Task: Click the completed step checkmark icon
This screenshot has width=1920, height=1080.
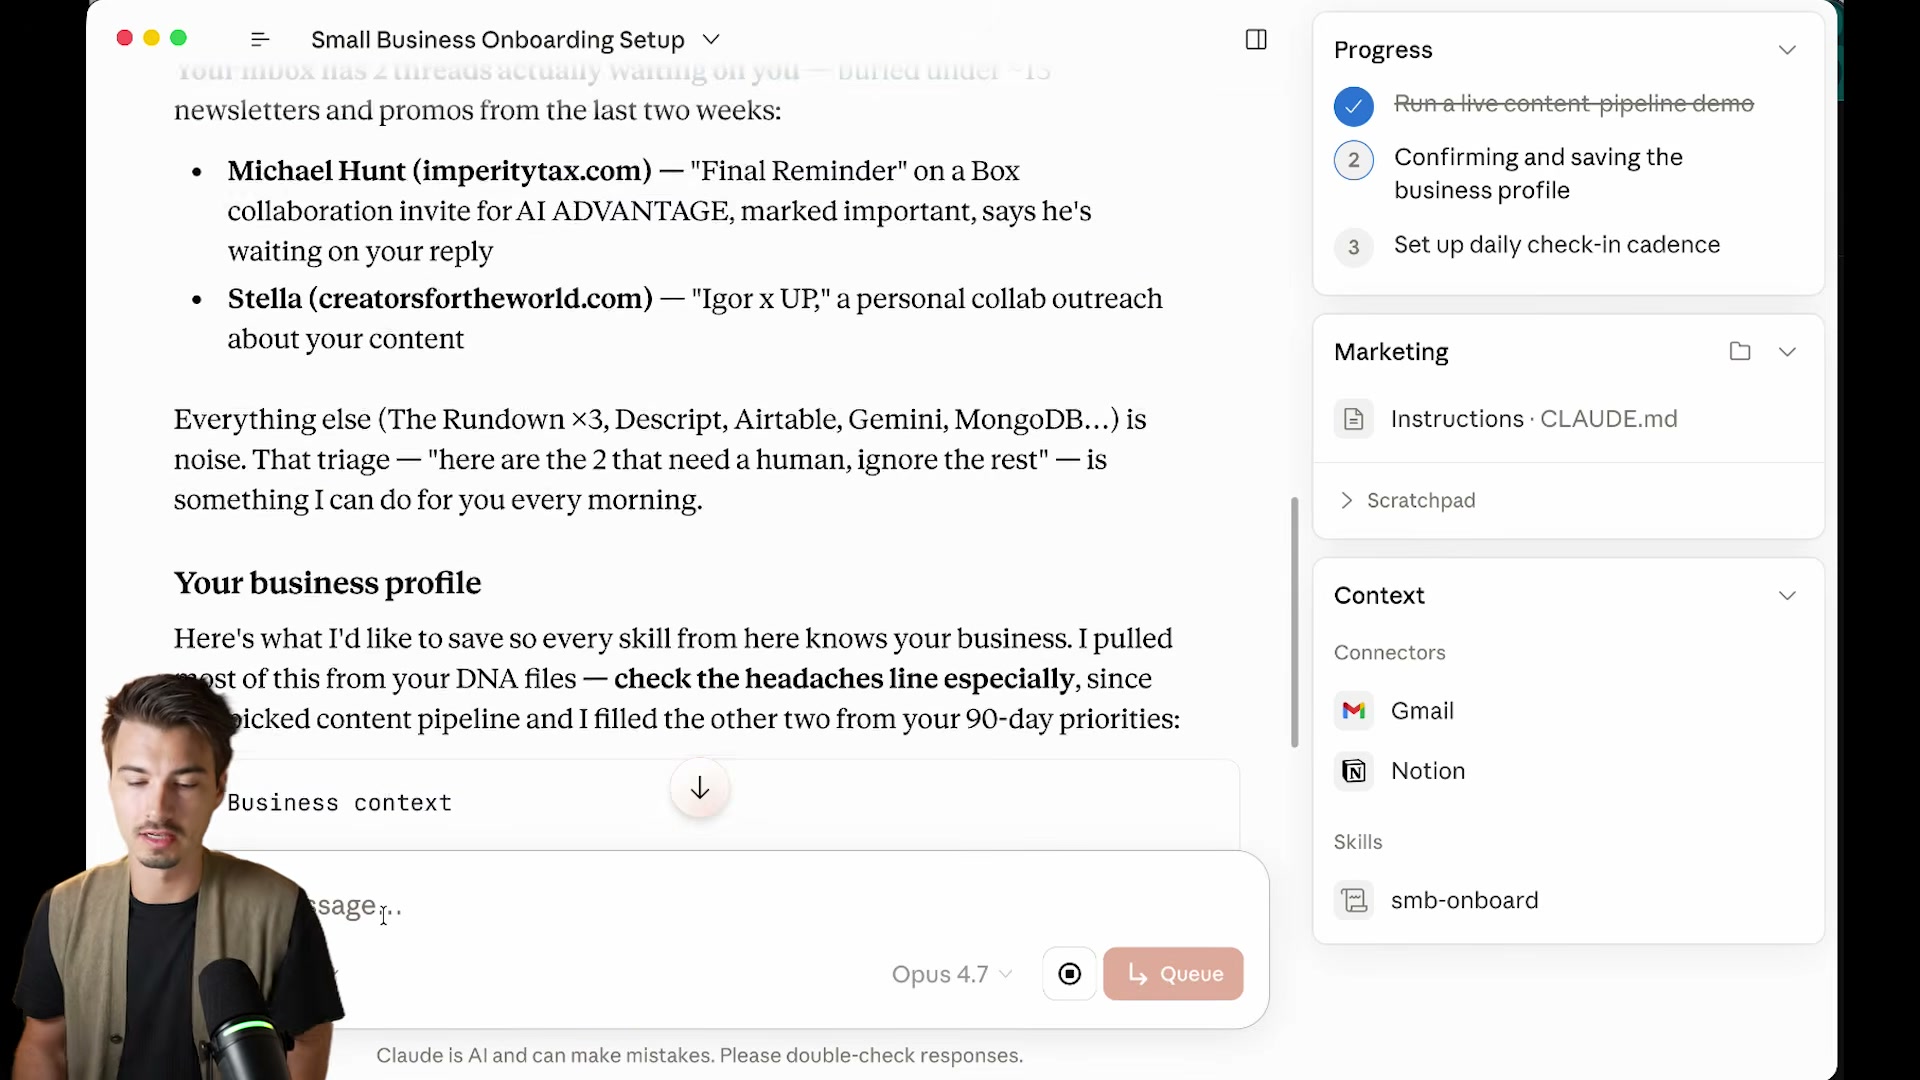Action: (1353, 106)
